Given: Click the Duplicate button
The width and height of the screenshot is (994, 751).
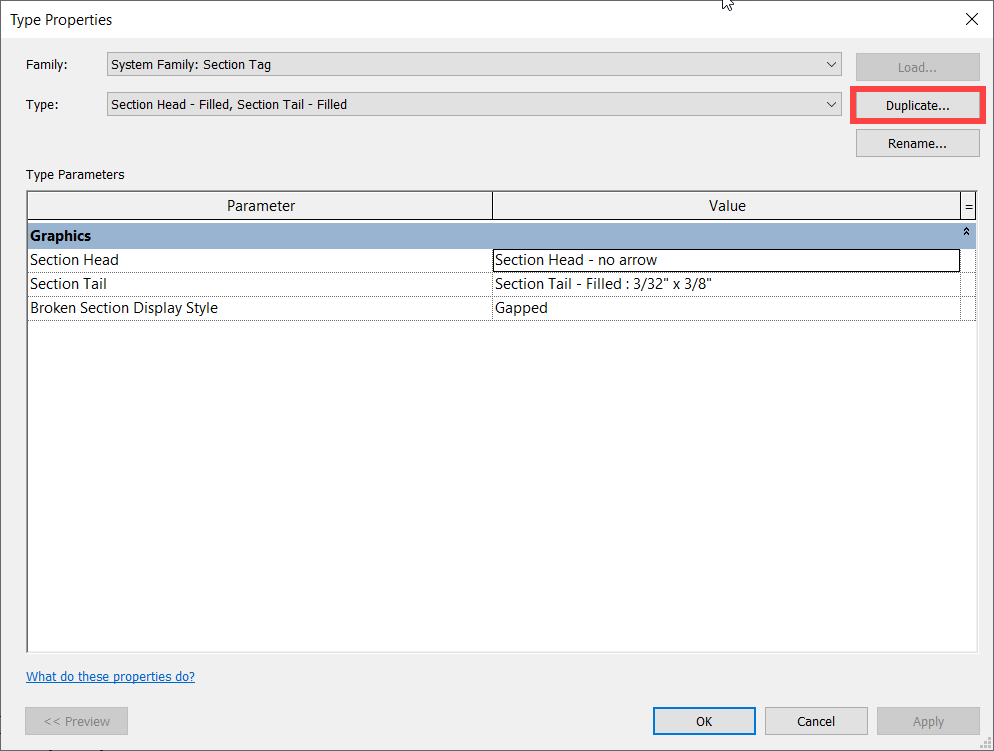Looking at the screenshot, I should click(x=916, y=104).
